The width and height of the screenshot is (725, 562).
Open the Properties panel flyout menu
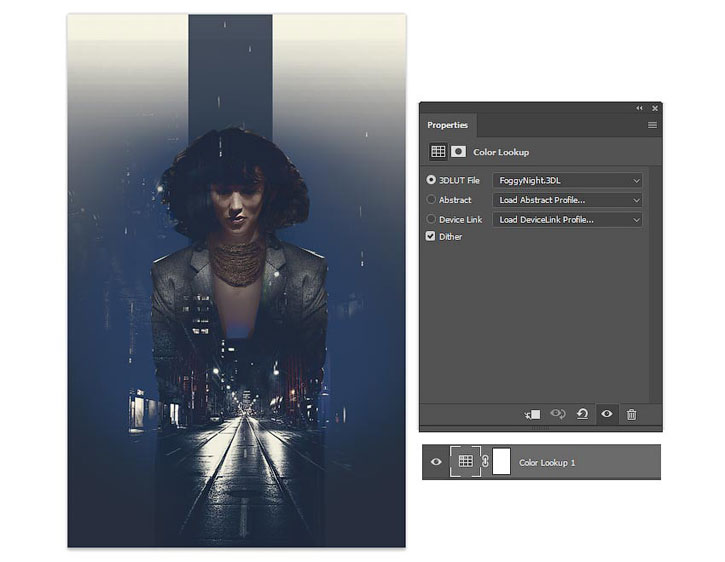pos(652,125)
